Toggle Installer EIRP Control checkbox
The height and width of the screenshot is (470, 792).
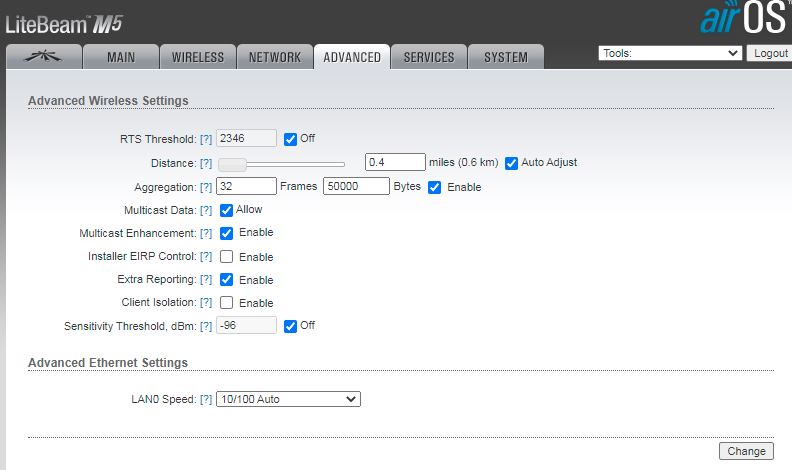[227, 257]
